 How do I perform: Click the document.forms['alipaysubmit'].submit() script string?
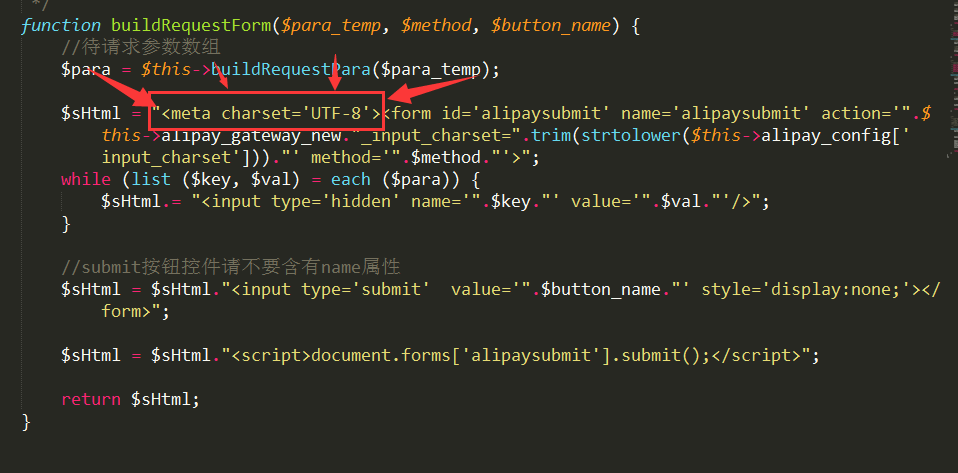pos(510,356)
